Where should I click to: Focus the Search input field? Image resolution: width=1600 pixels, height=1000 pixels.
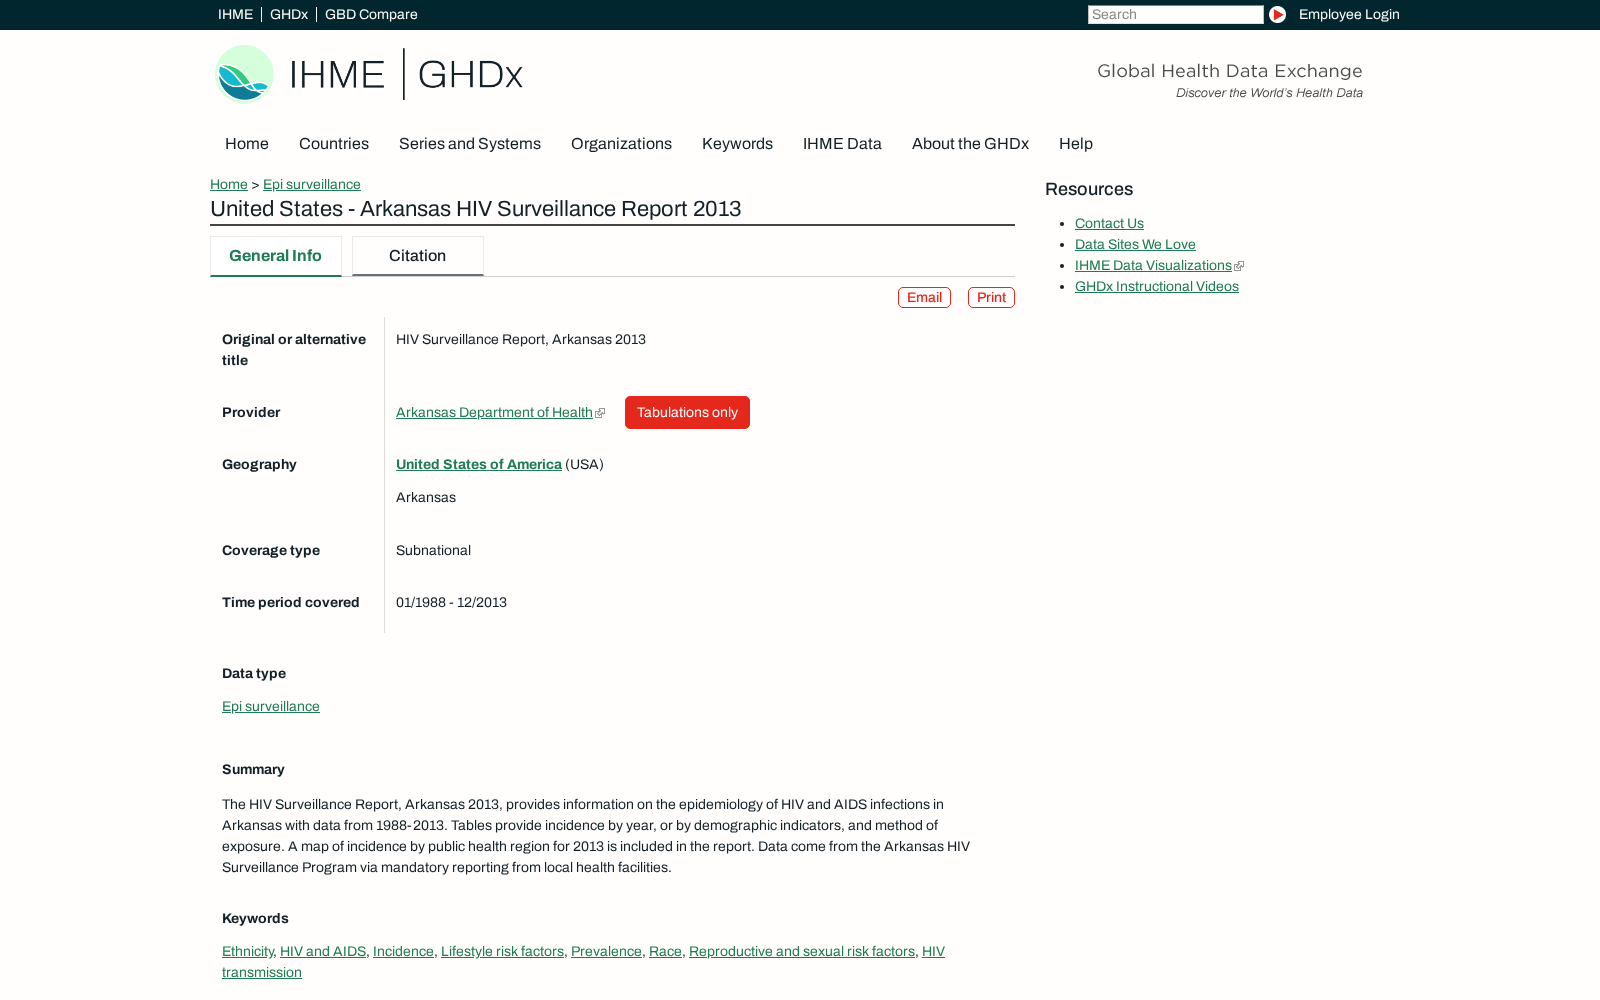[x=1175, y=14]
